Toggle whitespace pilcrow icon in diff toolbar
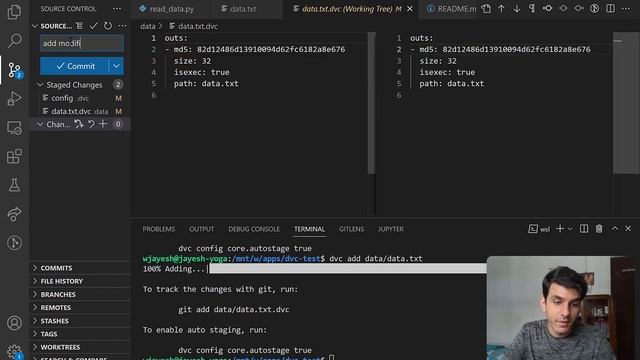The height and width of the screenshot is (360, 640). [x=532, y=9]
